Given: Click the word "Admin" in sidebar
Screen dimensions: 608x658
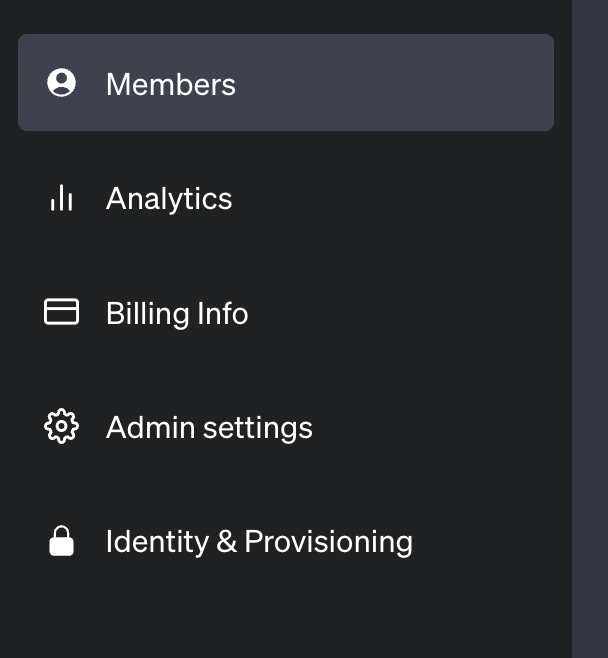Looking at the screenshot, I should point(151,428).
